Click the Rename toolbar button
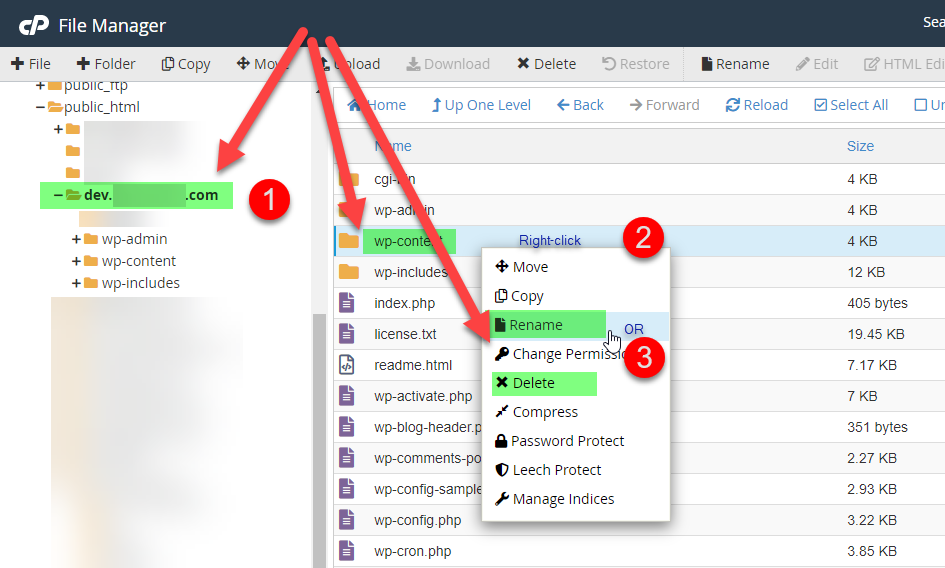Viewport: 945px width, 568px height. [735, 64]
